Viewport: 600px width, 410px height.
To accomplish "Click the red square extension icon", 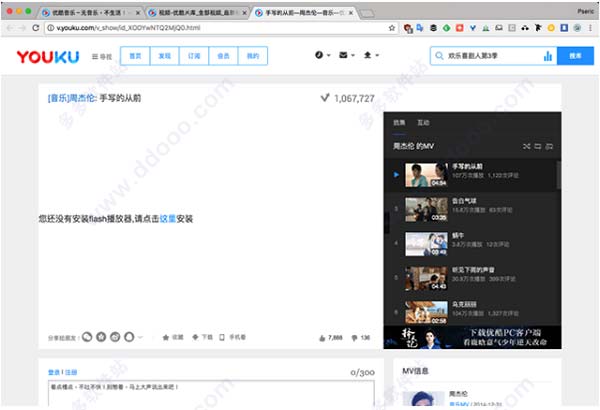I will tap(460, 28).
